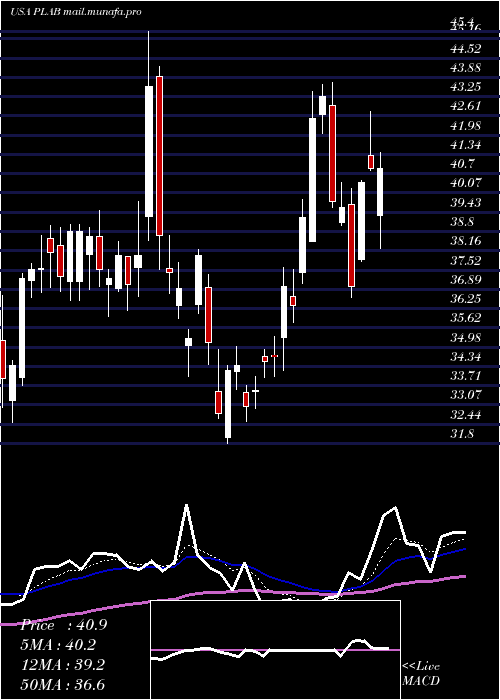Click the 33.07 price axis label
Image resolution: width=500 pixels, height=700 pixels.
[x=466, y=395]
